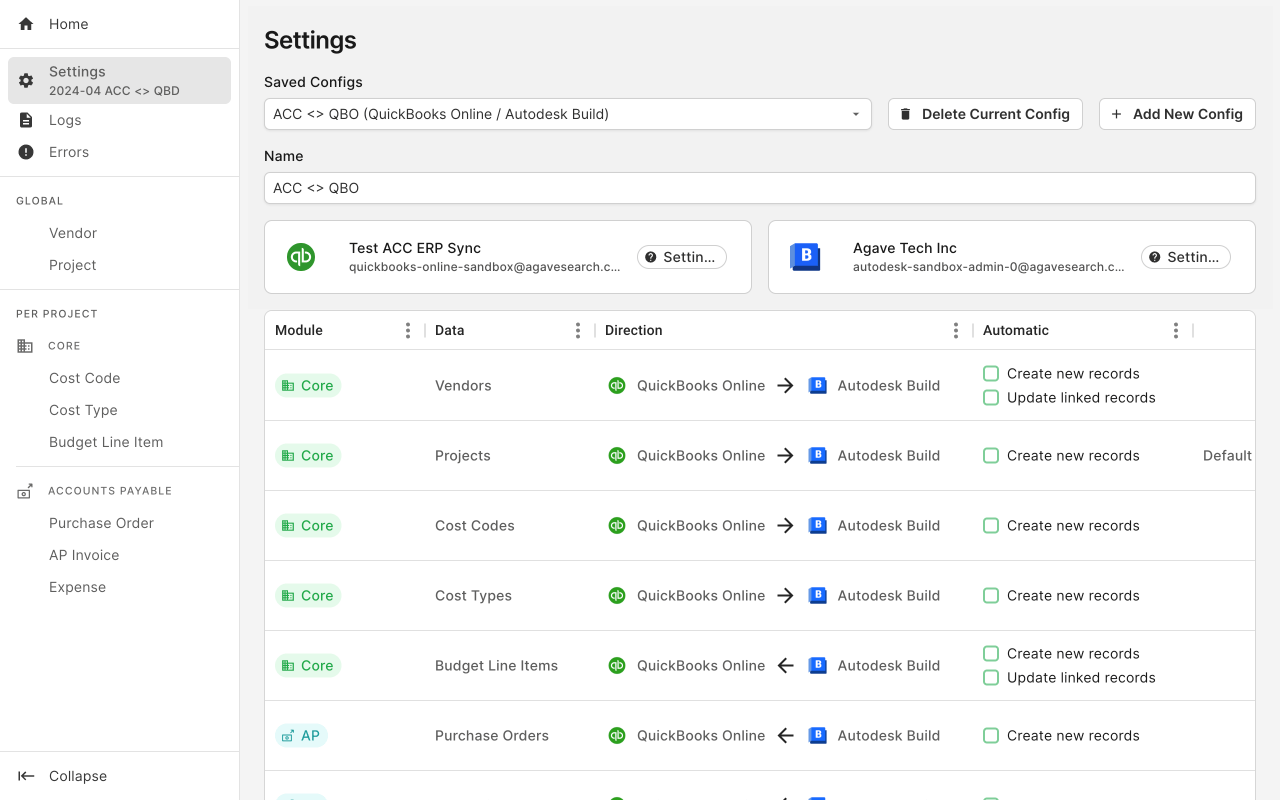Click the direction arrow in Purchase Orders row
1280x800 pixels.
point(786,735)
